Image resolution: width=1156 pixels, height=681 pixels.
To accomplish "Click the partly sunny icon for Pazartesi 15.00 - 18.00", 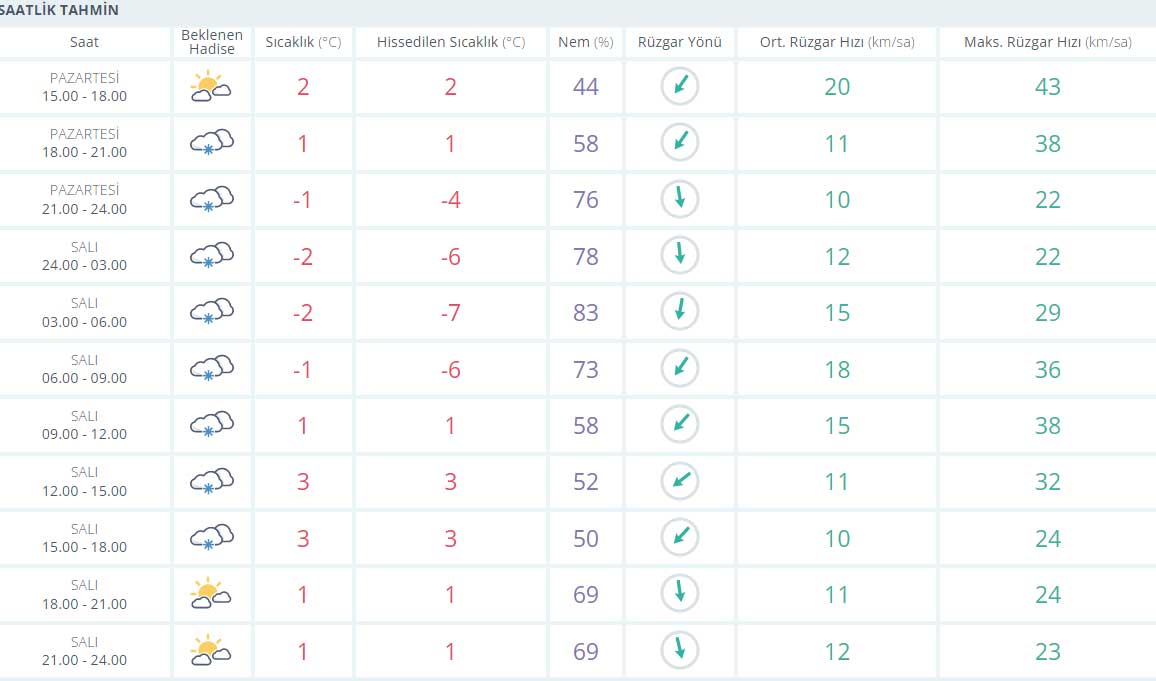I will click(x=211, y=87).
